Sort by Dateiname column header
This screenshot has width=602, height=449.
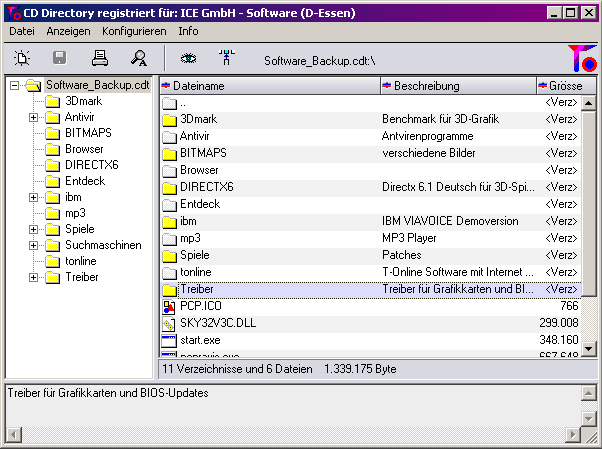click(x=270, y=86)
